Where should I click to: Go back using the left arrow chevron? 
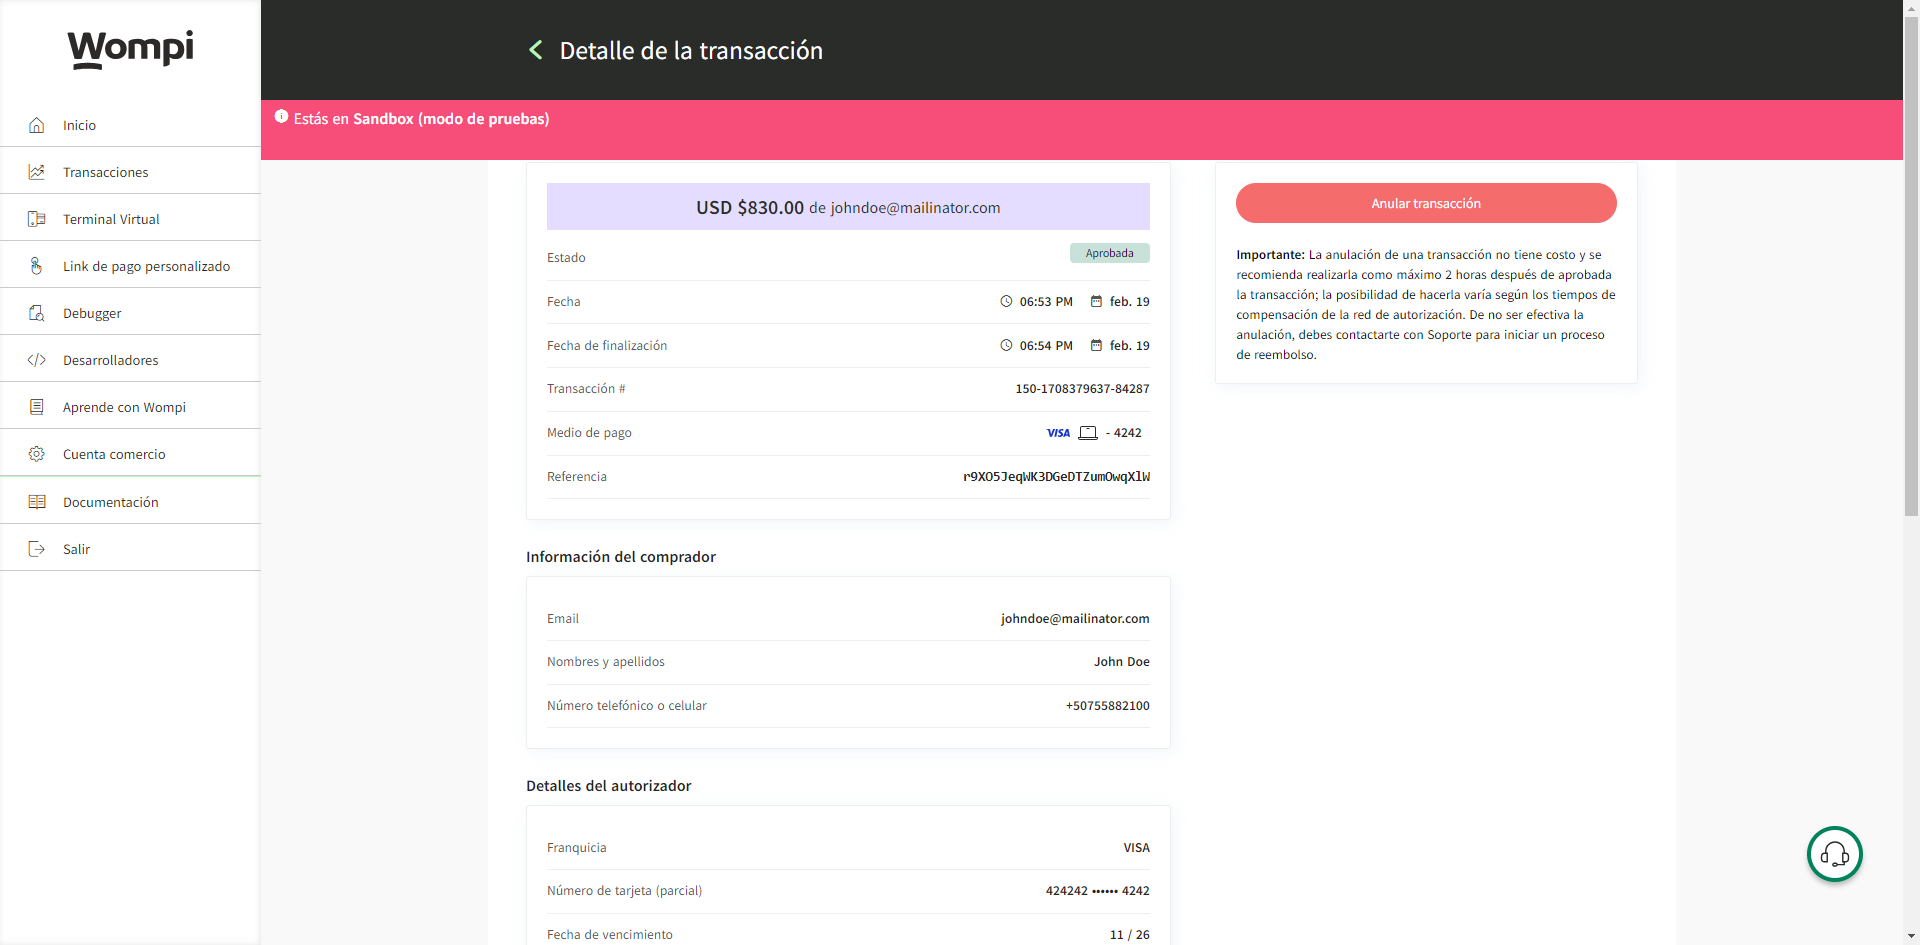click(535, 50)
